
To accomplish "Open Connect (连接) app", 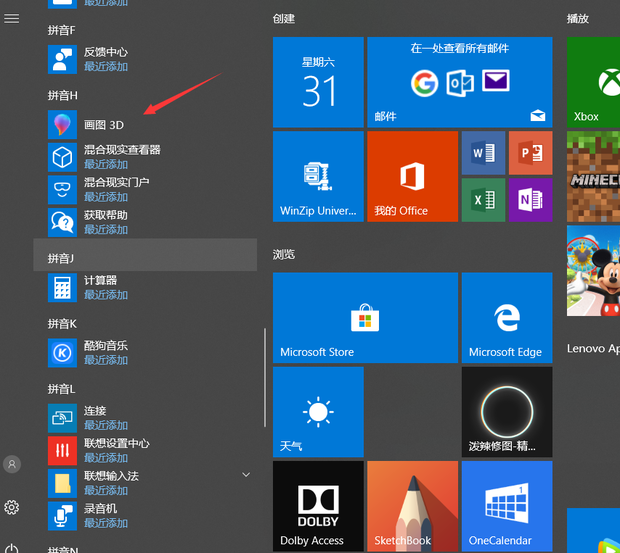I will coord(152,418).
